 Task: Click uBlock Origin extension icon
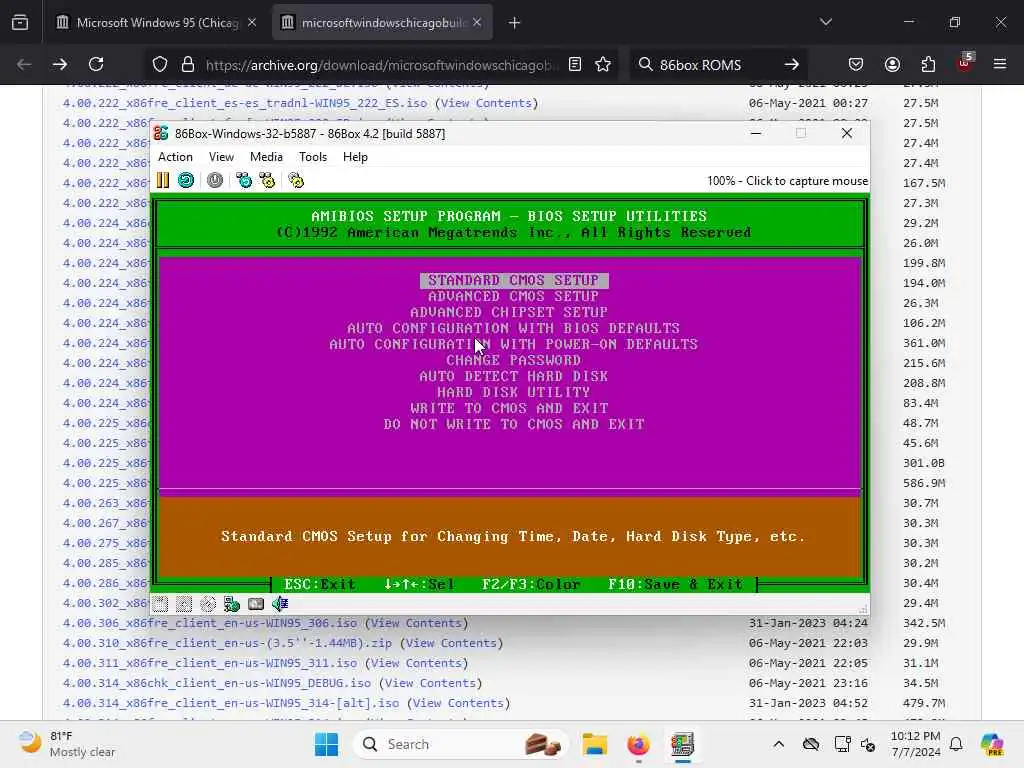[965, 63]
